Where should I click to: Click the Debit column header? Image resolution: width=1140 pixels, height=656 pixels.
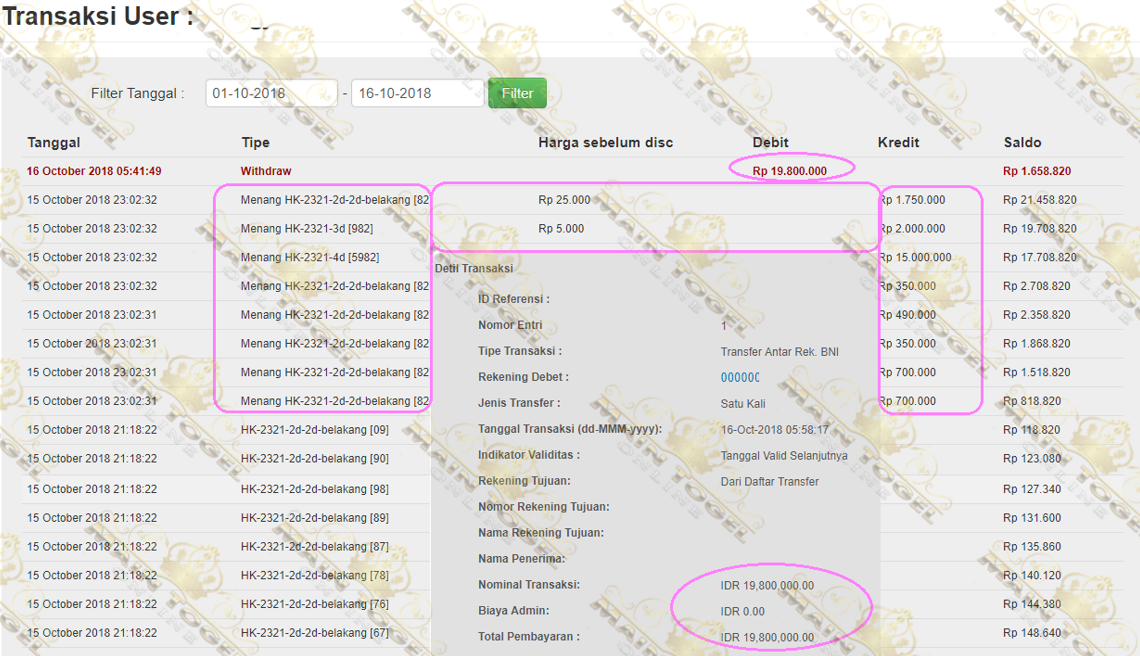770,143
